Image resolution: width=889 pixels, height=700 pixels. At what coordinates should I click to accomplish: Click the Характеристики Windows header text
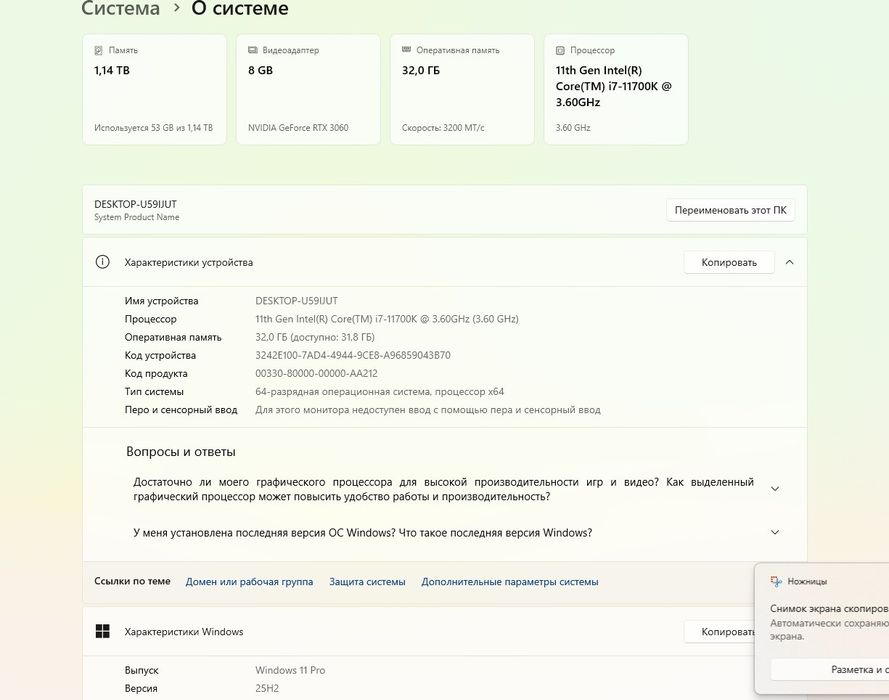pyautogui.click(x=184, y=631)
